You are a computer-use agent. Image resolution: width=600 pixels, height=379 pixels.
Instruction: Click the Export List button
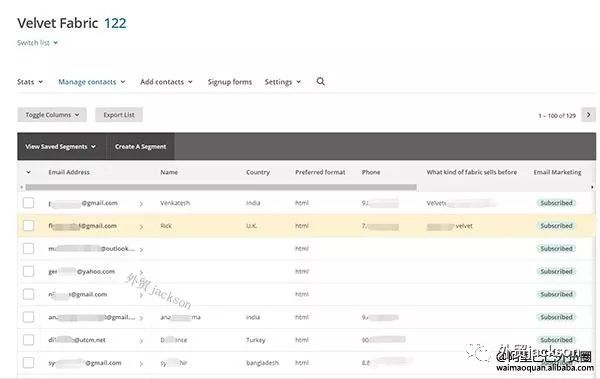119,115
